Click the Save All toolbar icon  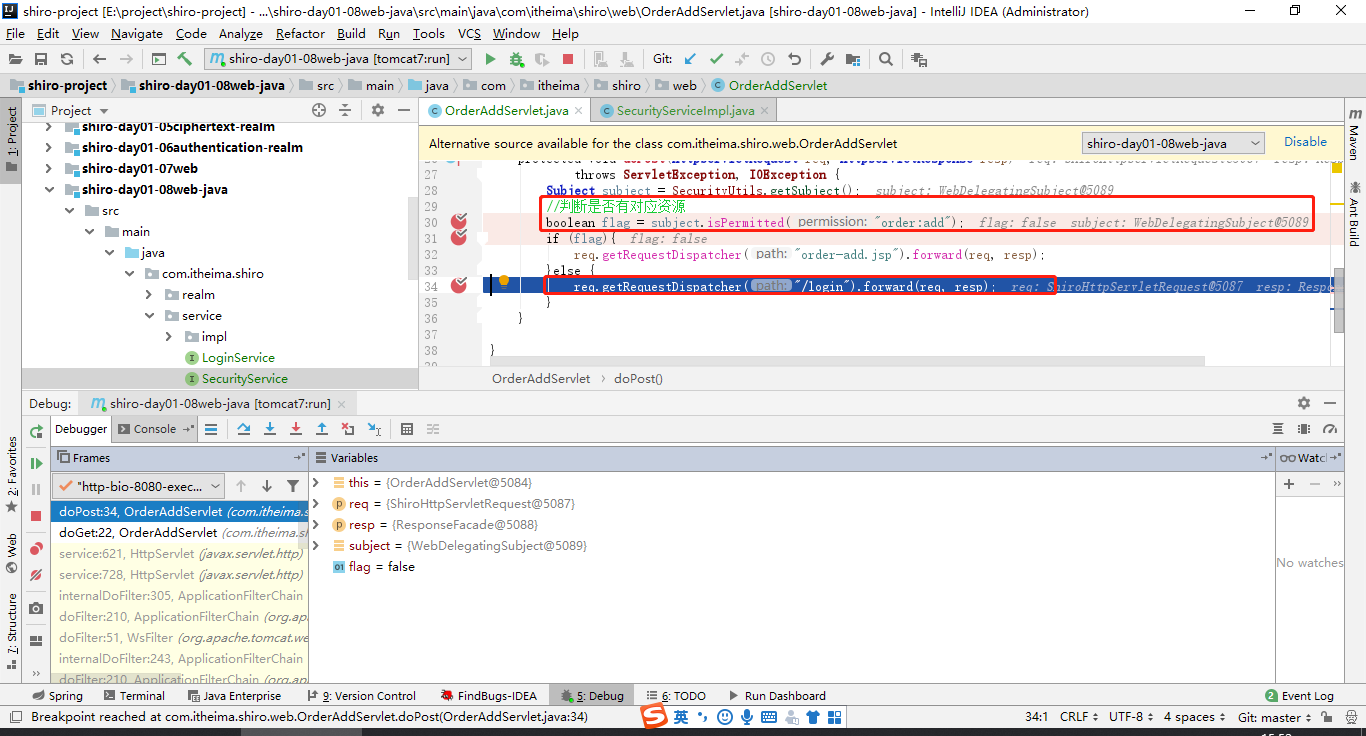[x=41, y=59]
